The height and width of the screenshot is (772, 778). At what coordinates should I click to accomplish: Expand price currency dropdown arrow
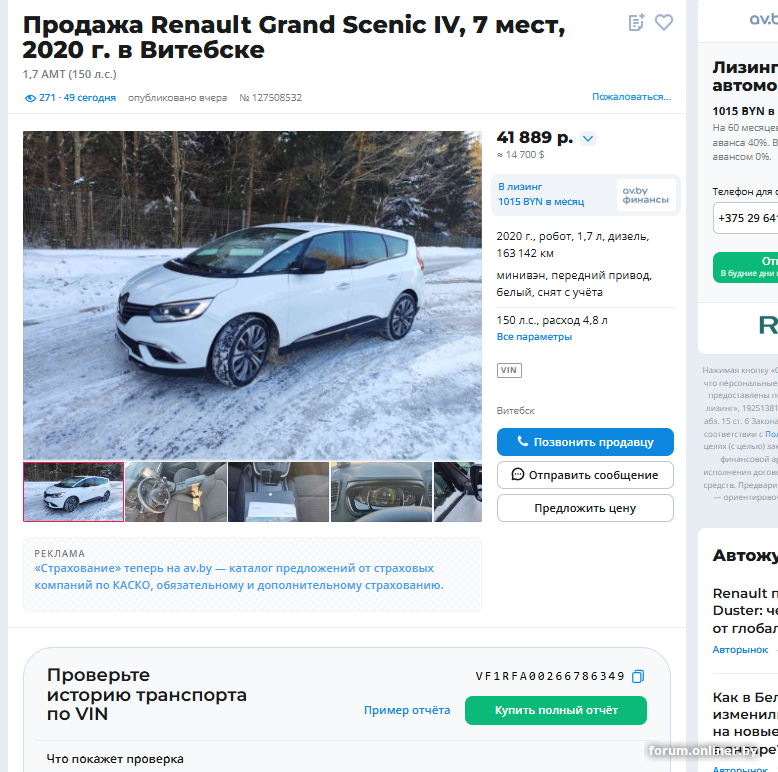(588, 138)
